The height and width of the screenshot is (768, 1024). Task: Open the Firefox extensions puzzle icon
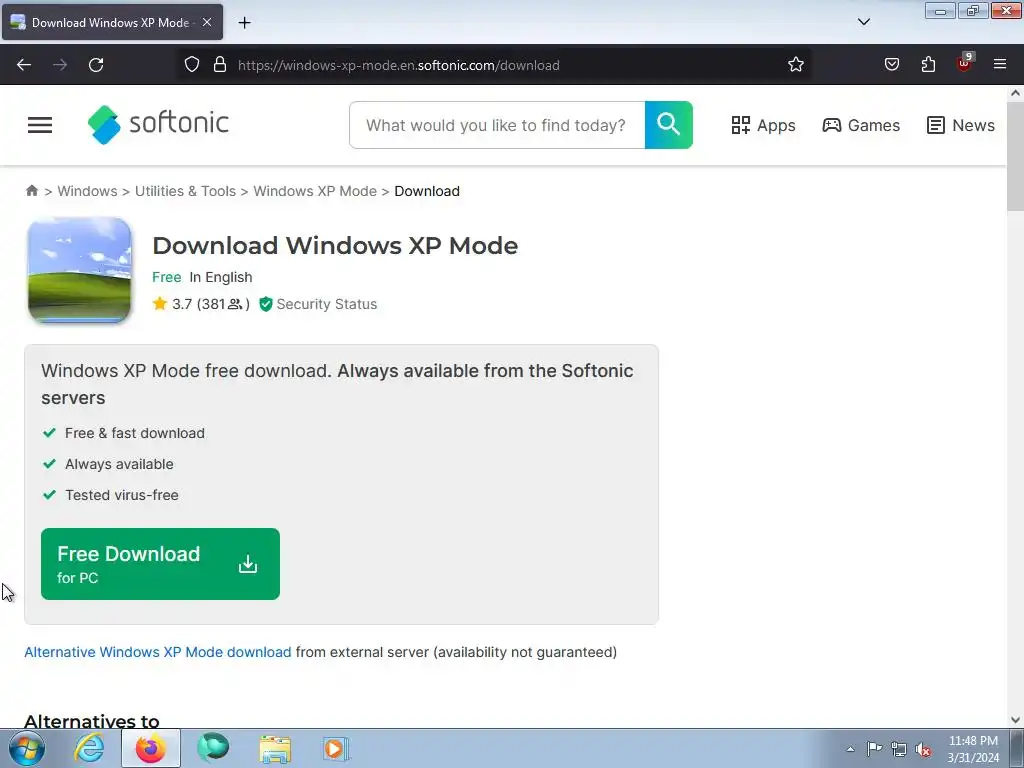928,65
